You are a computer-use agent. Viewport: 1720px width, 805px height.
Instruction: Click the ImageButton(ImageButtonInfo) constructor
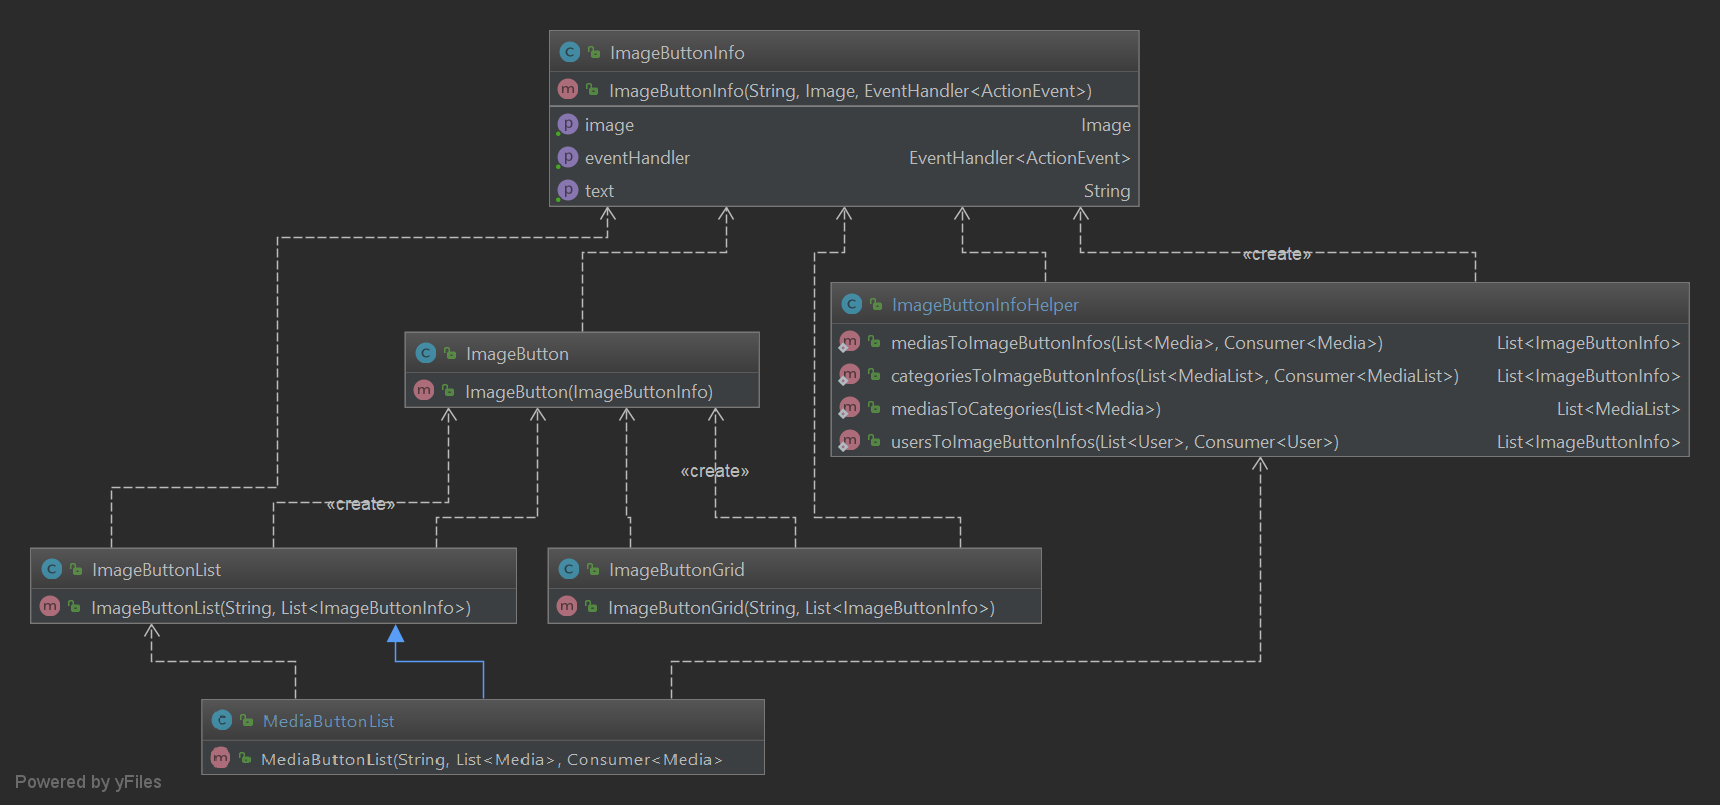589,392
